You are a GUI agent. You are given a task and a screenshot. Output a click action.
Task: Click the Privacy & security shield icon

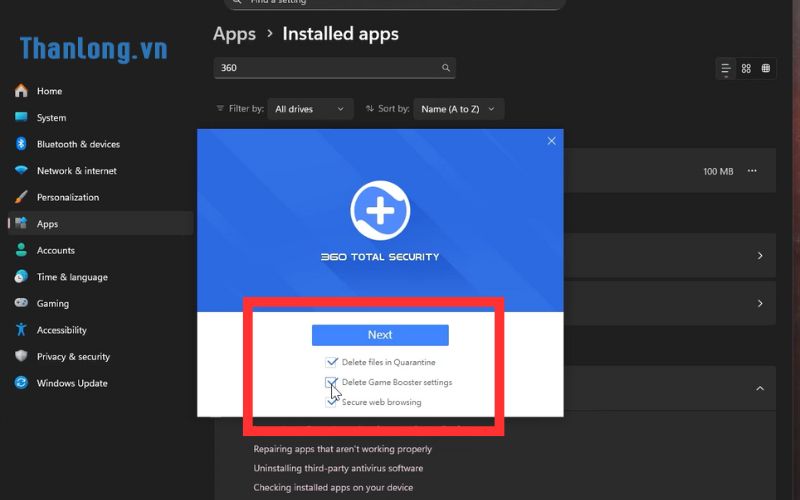pos(21,356)
